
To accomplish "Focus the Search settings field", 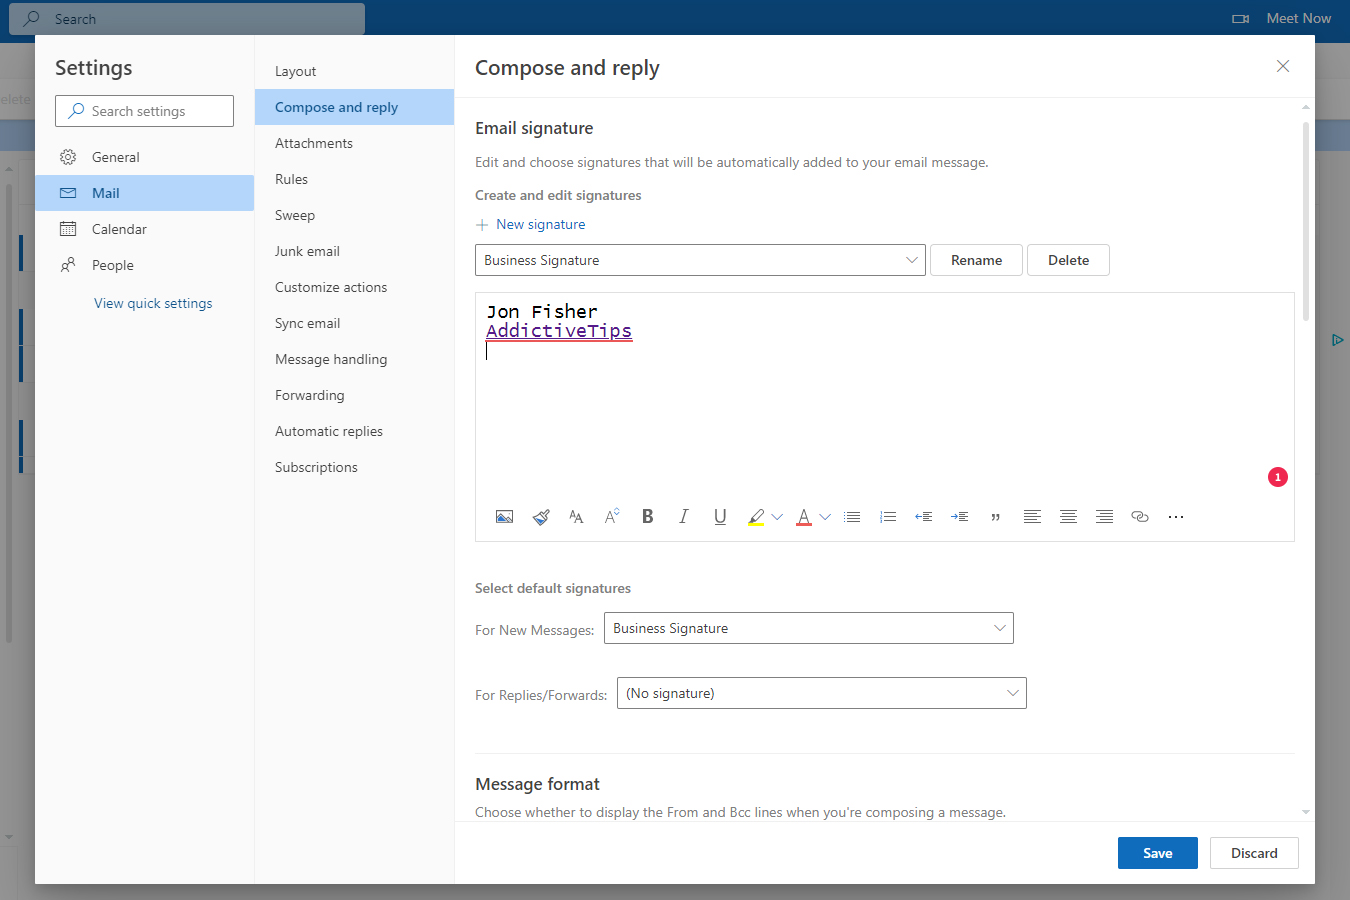I will pyautogui.click(x=144, y=111).
